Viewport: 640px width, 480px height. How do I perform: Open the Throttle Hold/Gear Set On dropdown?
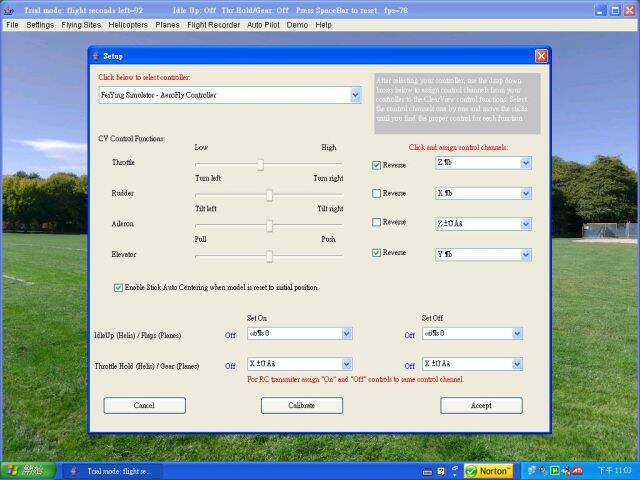pyautogui.click(x=347, y=364)
